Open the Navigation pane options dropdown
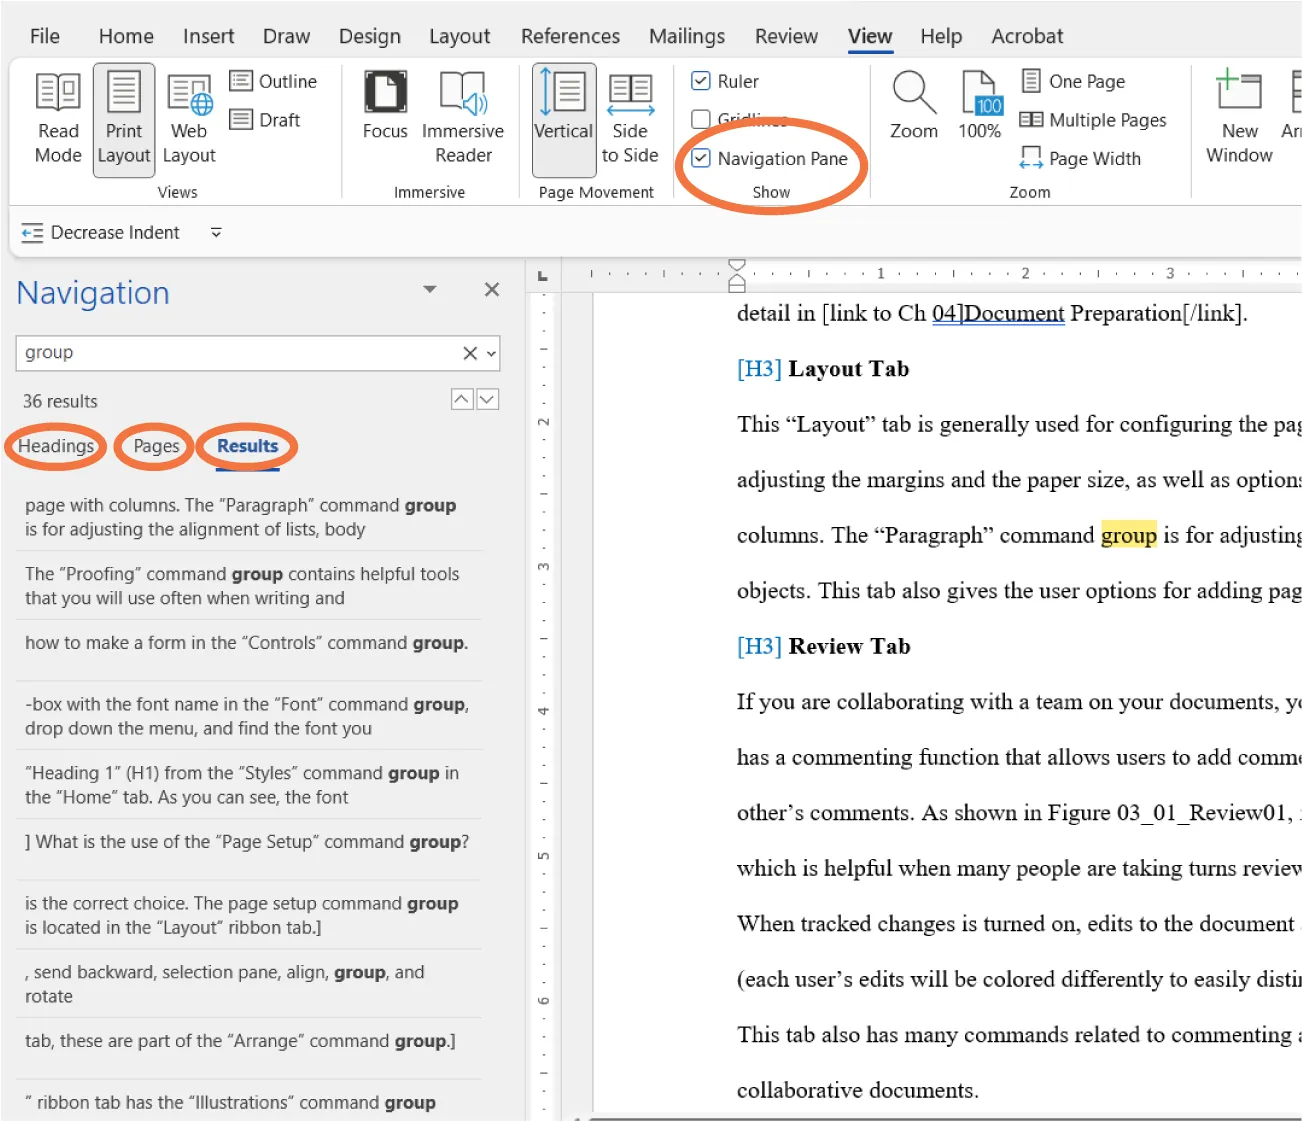Screen dimensions: 1302x1121 click(x=430, y=289)
